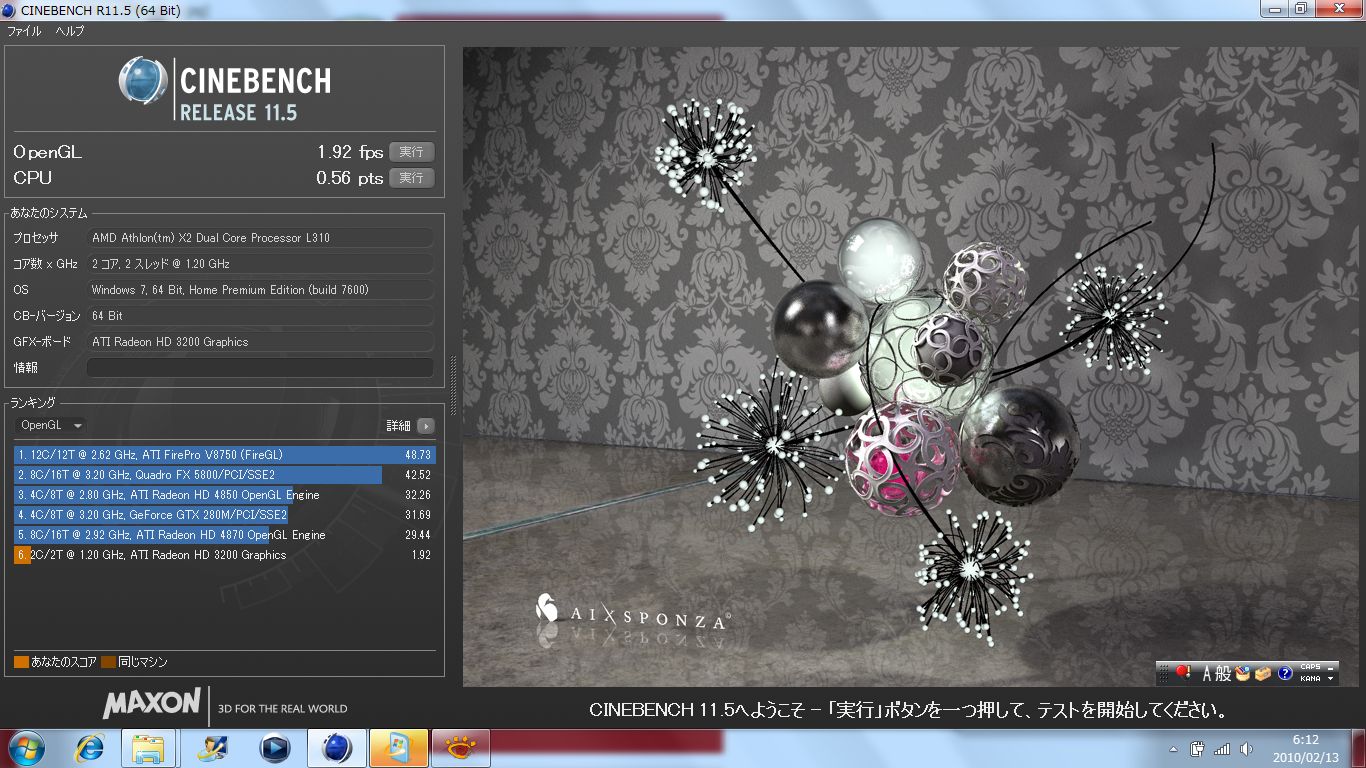Click the cores value 2 コア, 2 スレッド
Image resolution: width=1366 pixels, height=768 pixels.
[x=260, y=264]
